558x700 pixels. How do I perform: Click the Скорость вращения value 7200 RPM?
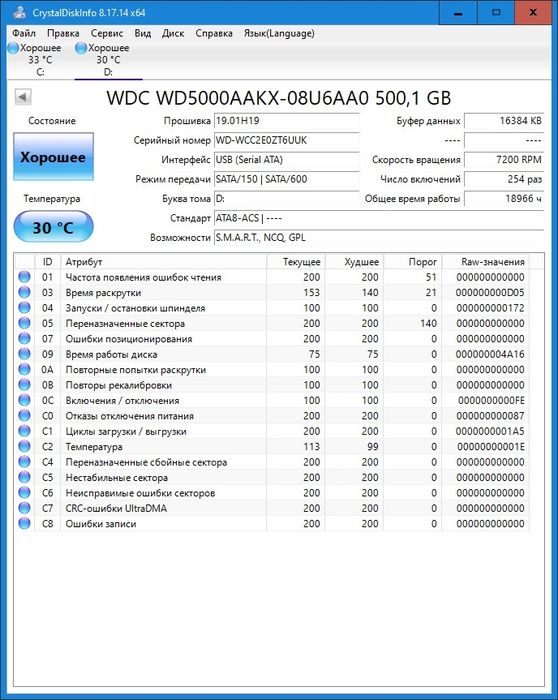click(504, 159)
